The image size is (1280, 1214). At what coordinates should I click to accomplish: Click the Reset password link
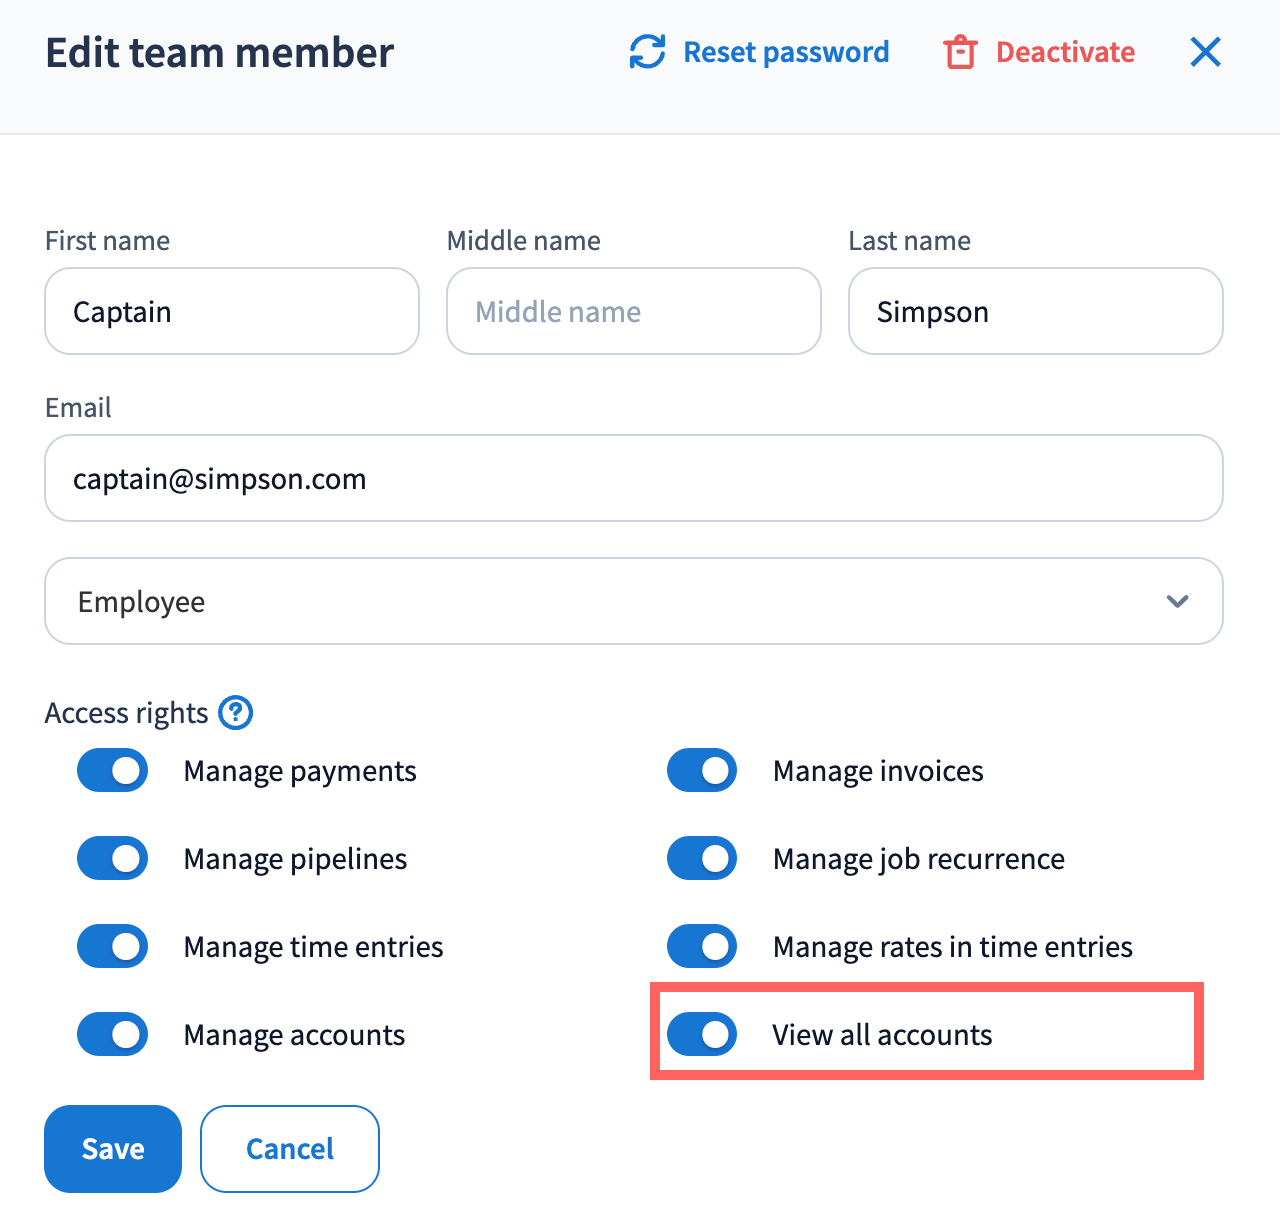point(786,52)
